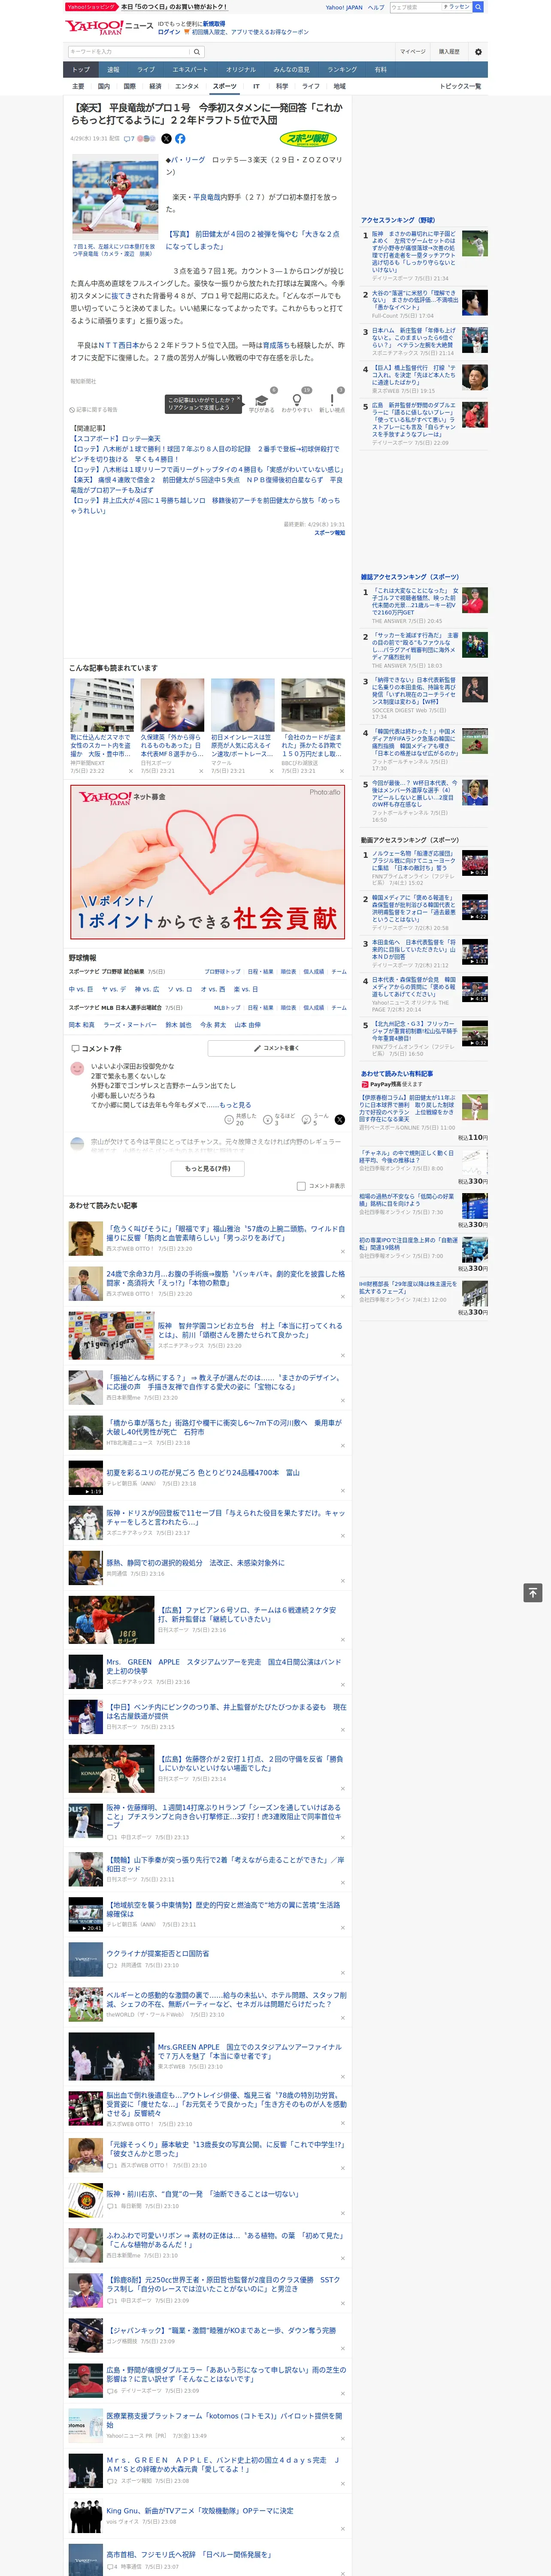Share the article on X
Screen dimensions: 551x2576
[x=167, y=139]
